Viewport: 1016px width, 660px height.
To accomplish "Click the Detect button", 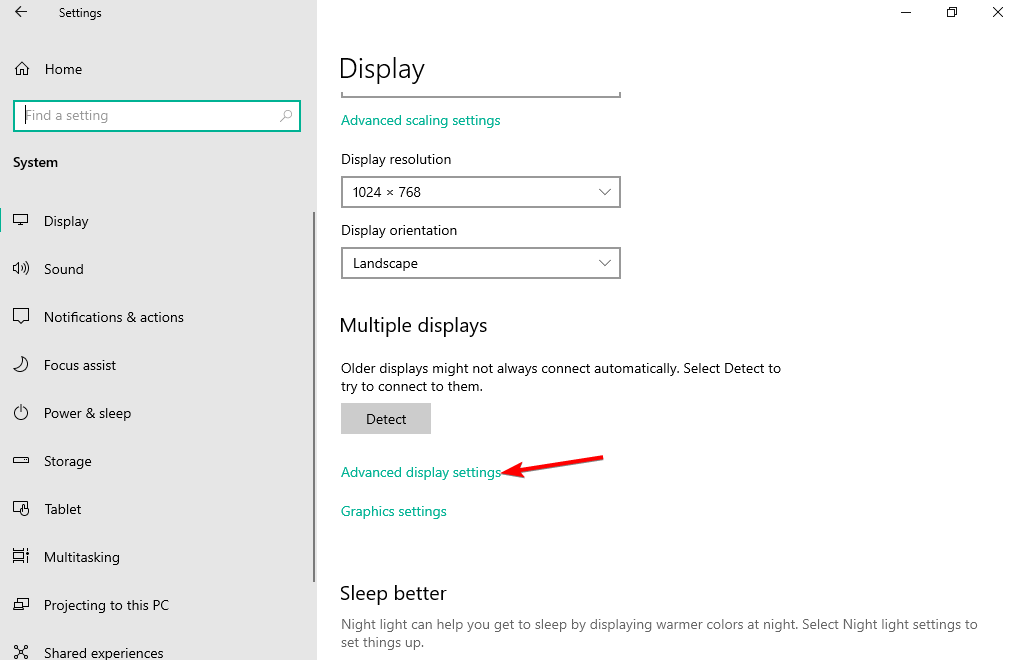I will pyautogui.click(x=386, y=418).
